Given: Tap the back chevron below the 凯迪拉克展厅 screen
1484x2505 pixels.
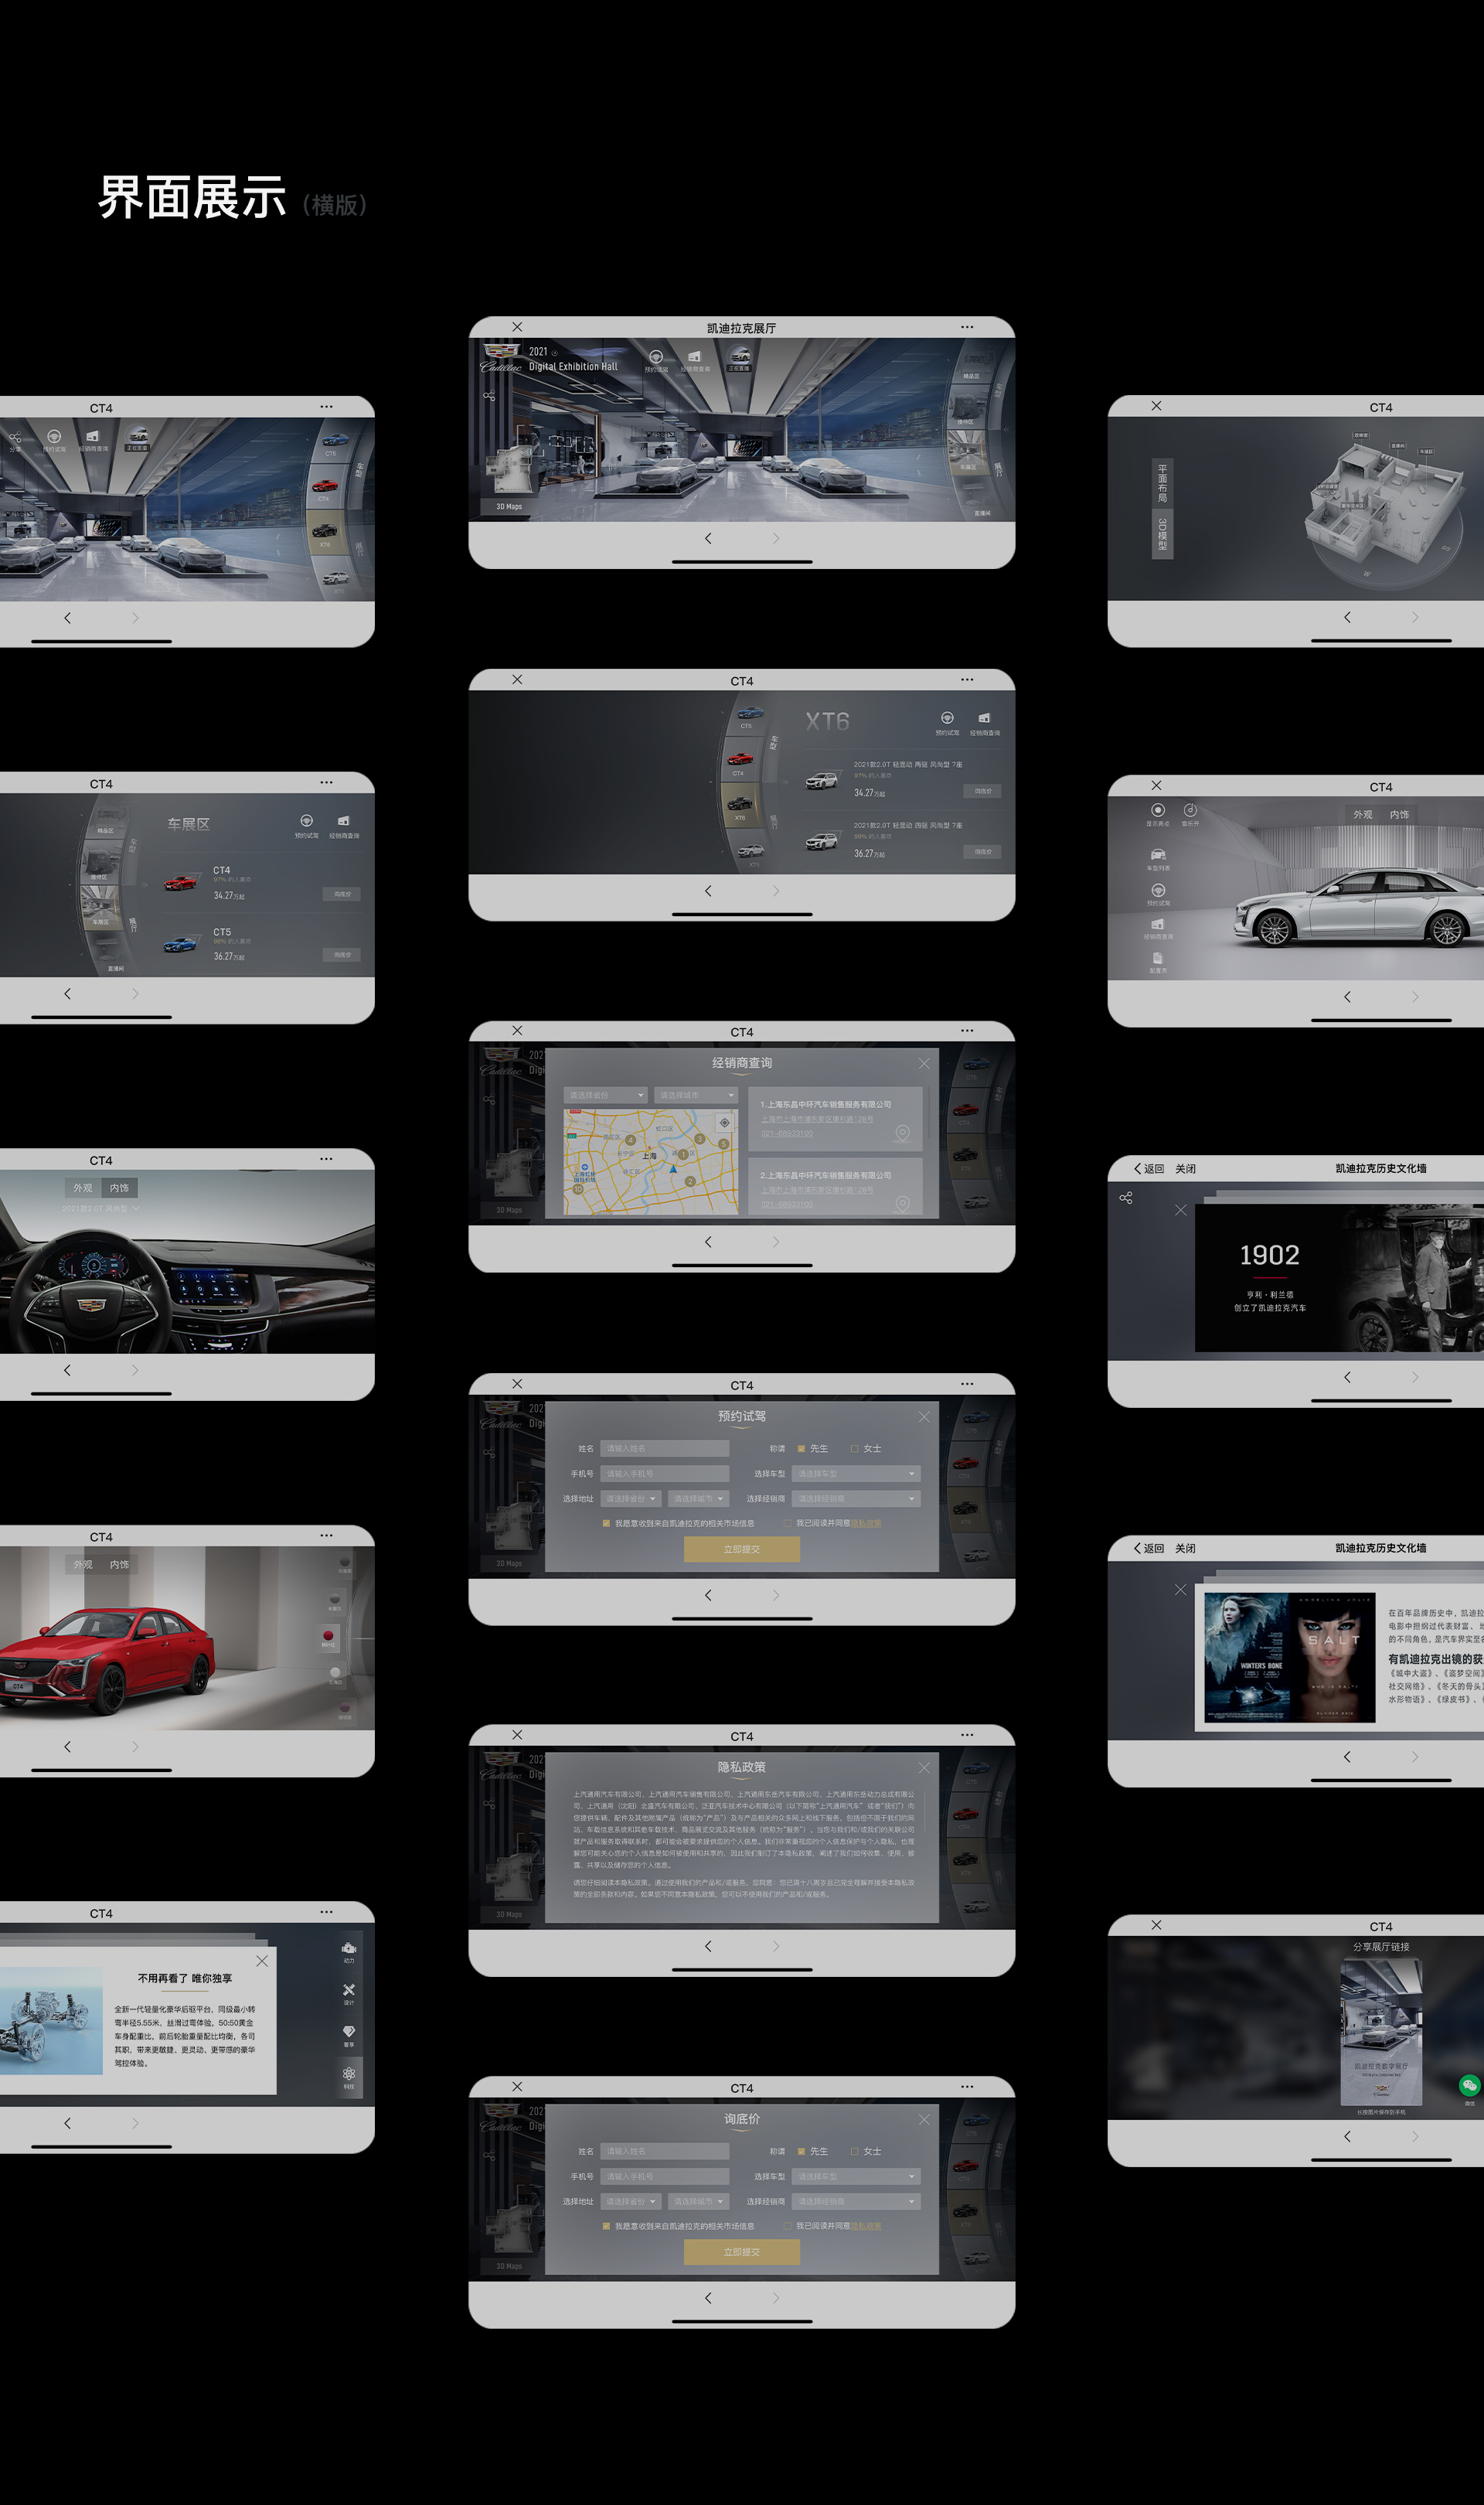Looking at the screenshot, I should (x=708, y=538).
